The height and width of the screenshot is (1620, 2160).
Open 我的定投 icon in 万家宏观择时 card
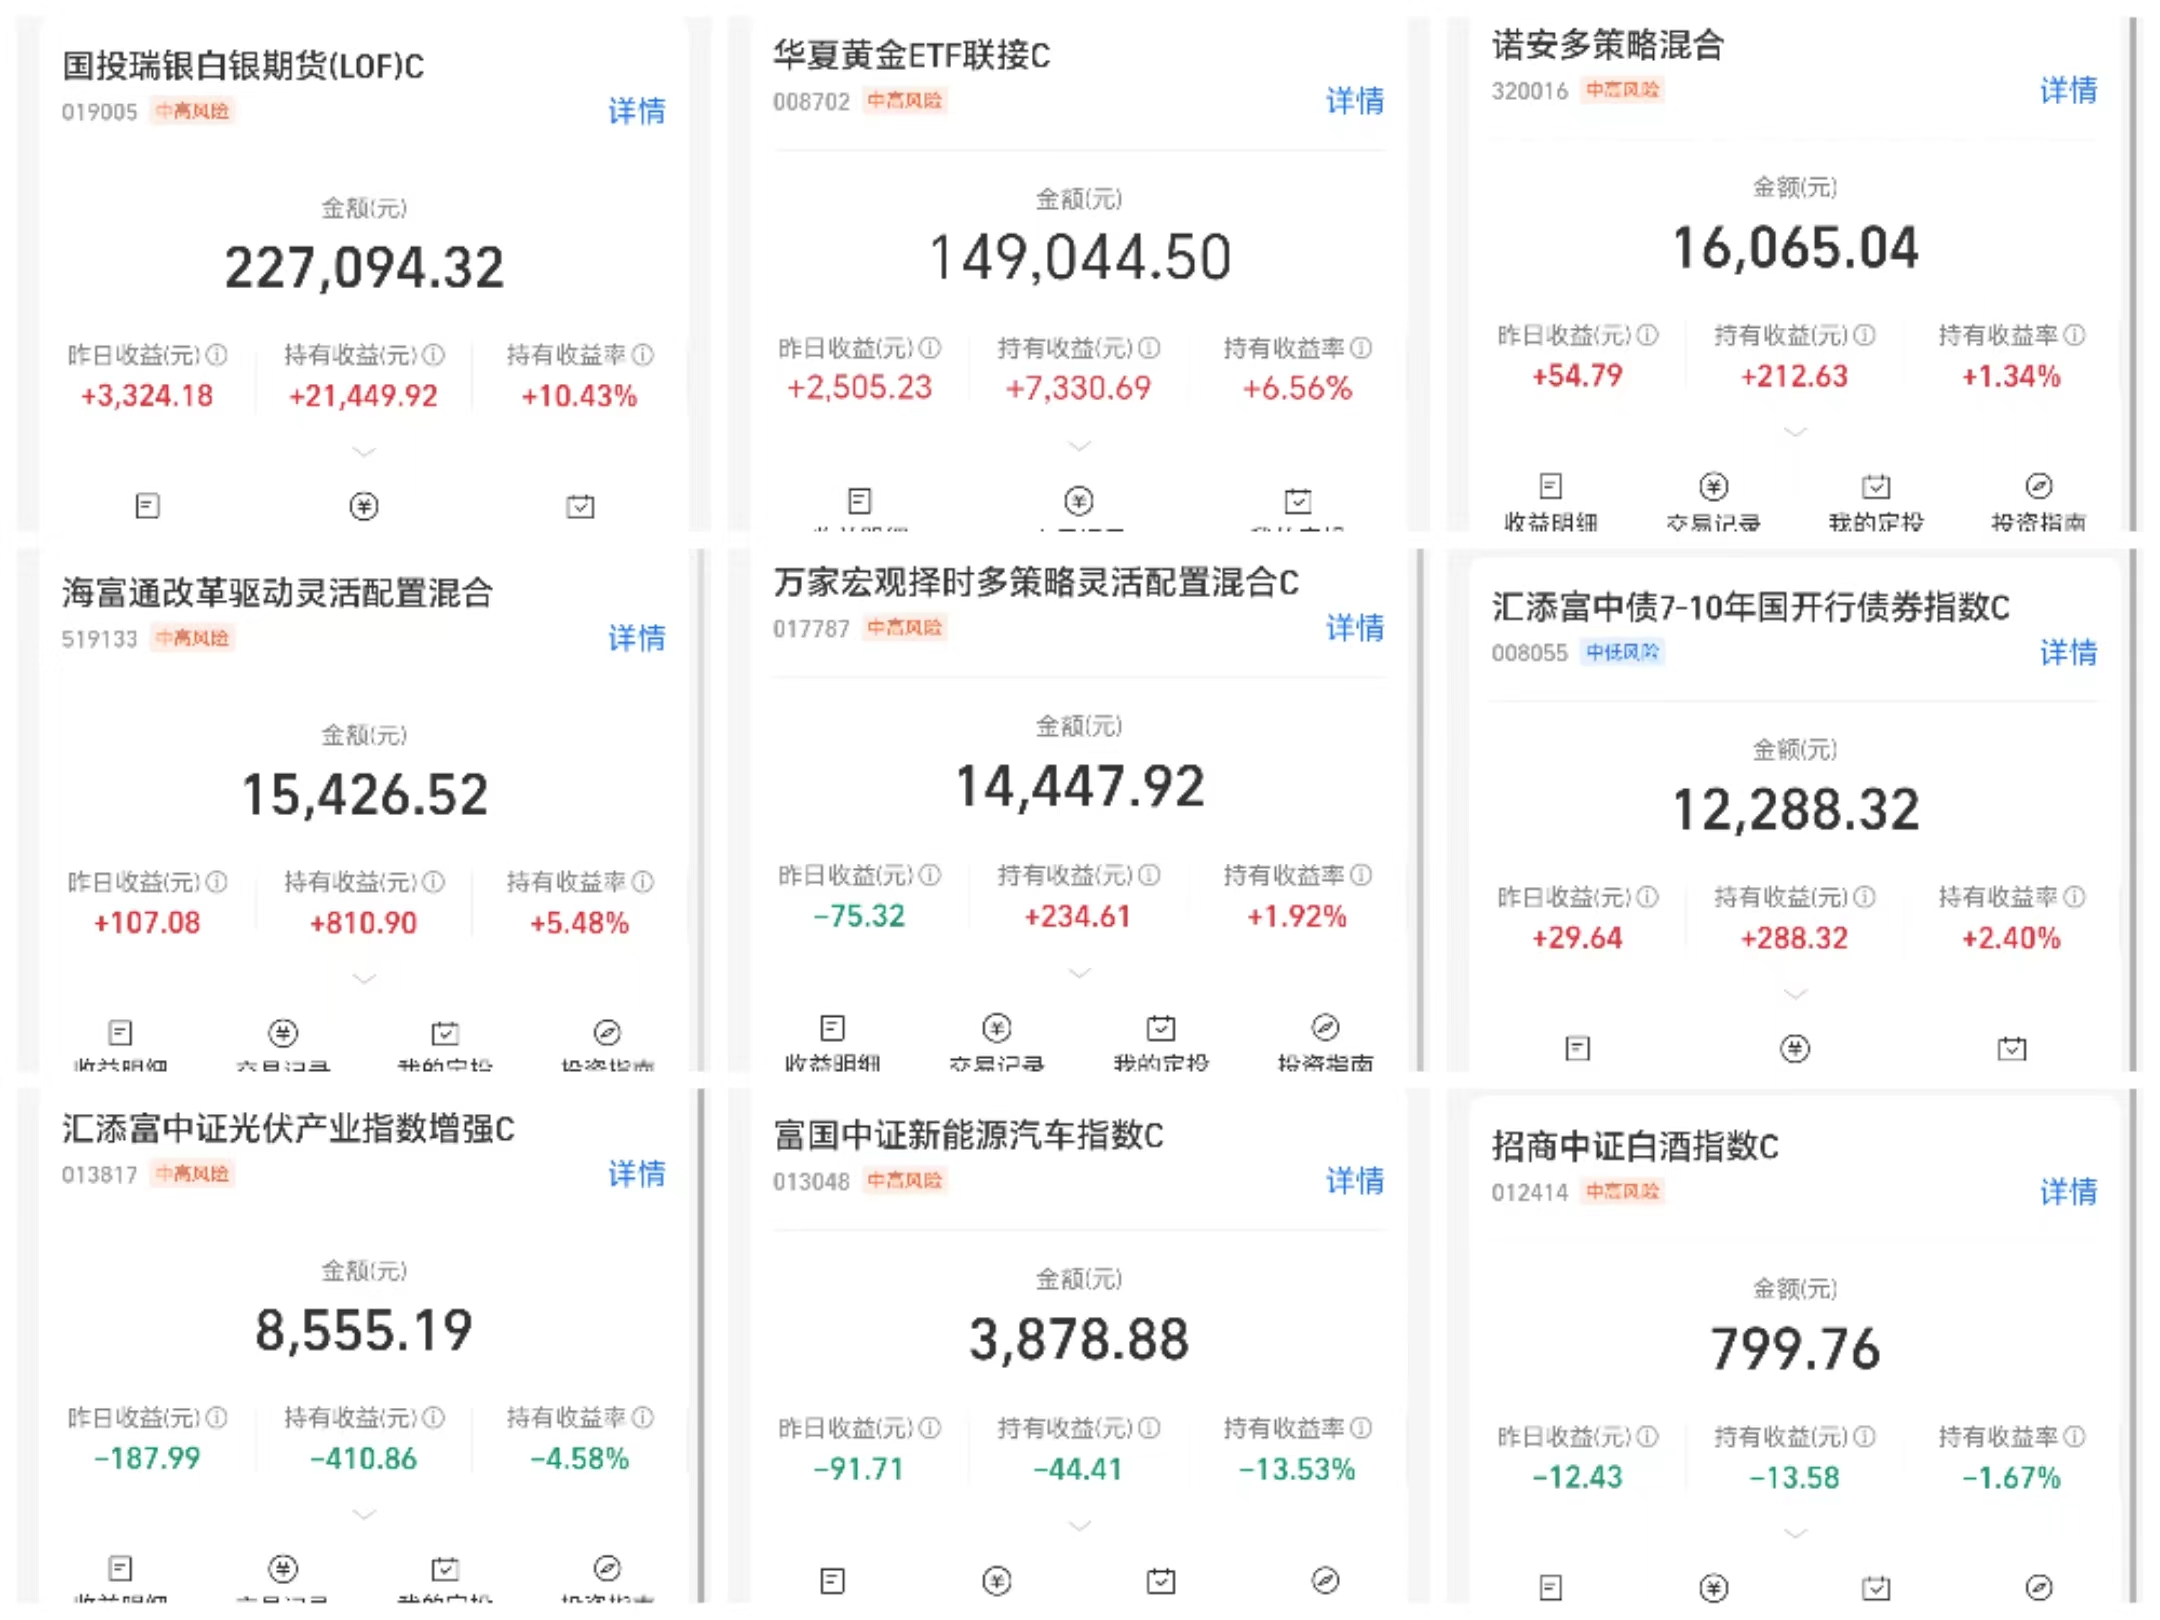click(1161, 1027)
